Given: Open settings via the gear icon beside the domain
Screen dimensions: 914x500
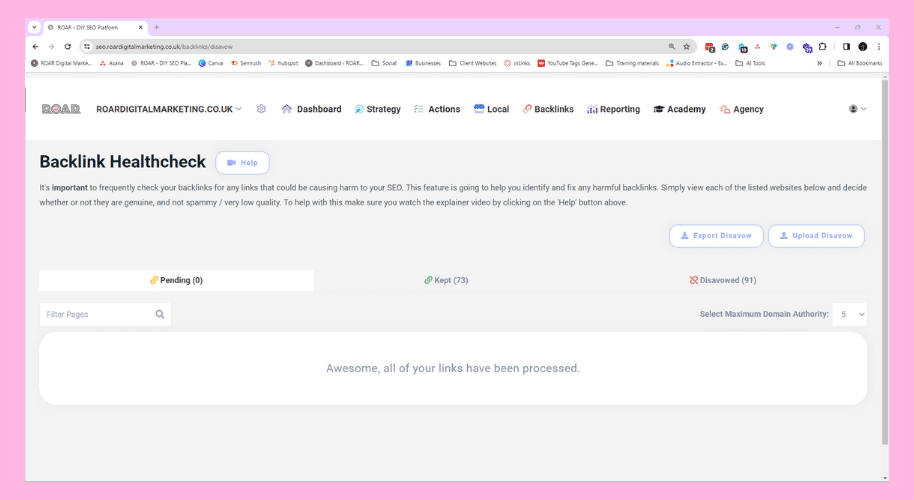Looking at the screenshot, I should coord(261,109).
